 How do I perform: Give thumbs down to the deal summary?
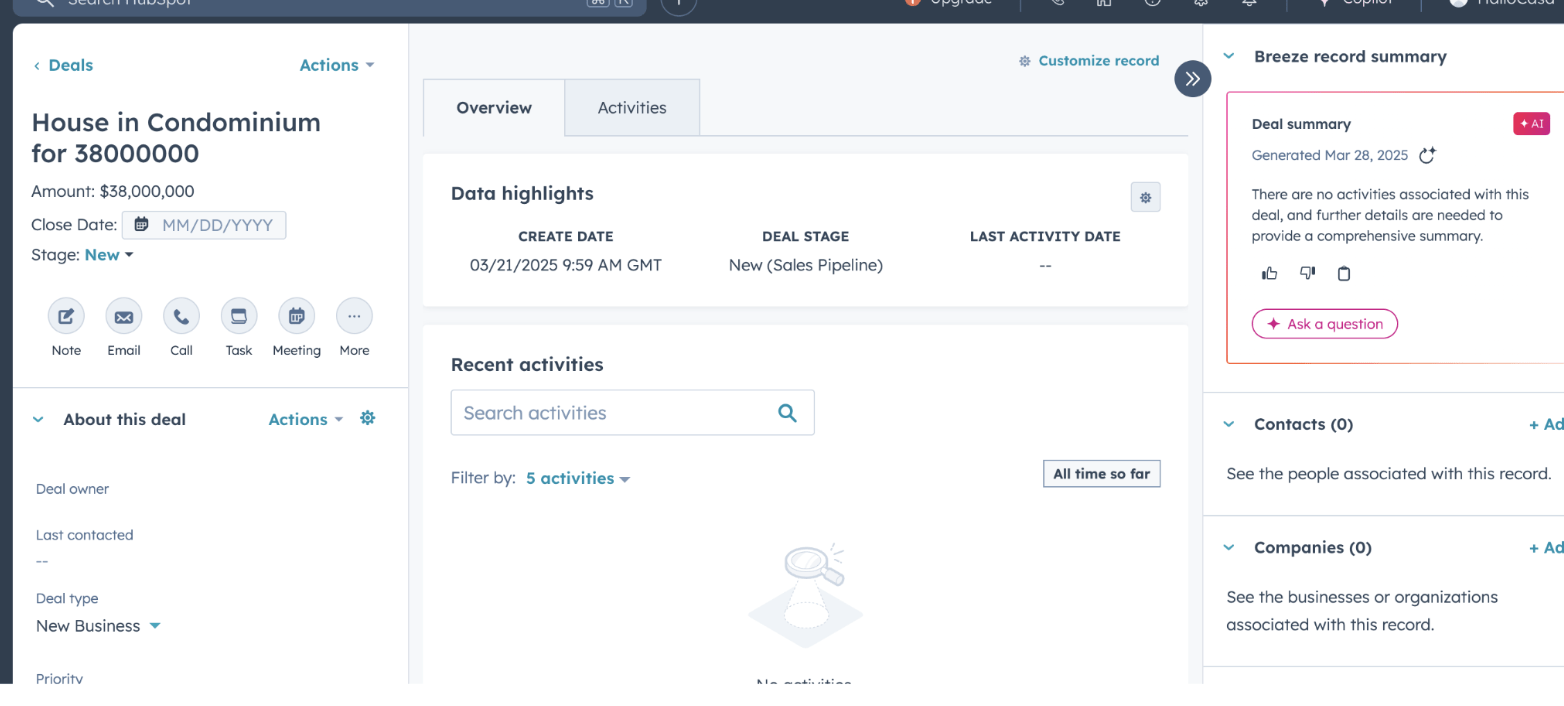click(1307, 273)
